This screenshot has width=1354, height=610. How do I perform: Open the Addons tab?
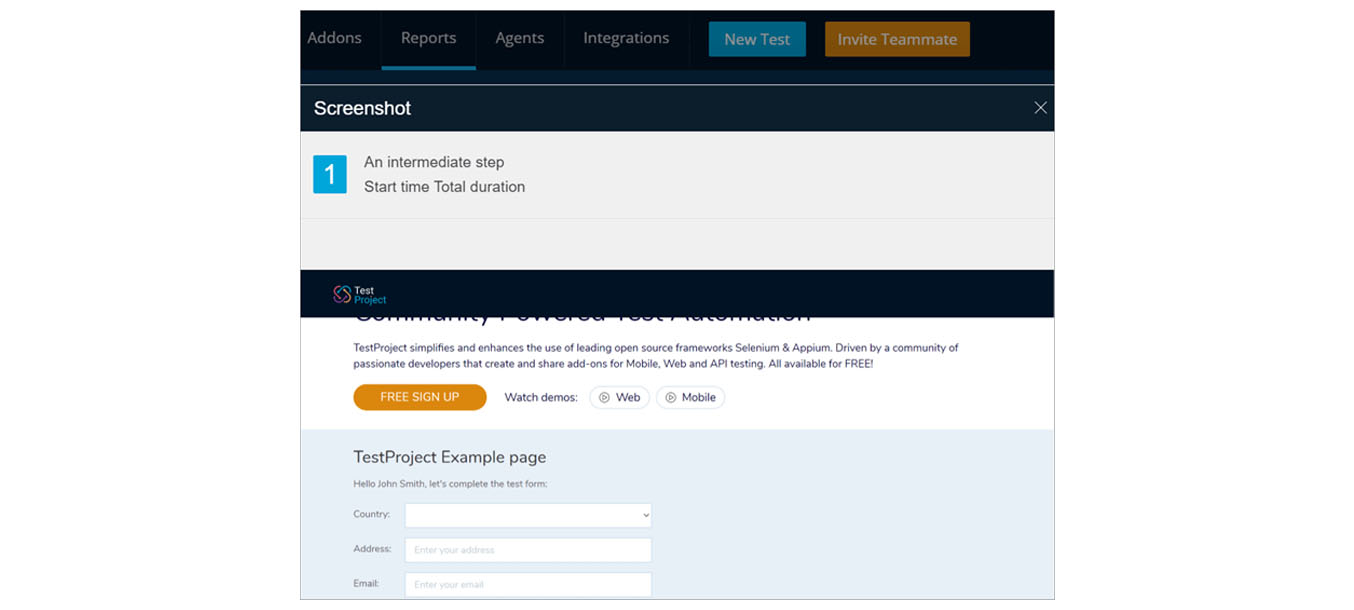(334, 38)
